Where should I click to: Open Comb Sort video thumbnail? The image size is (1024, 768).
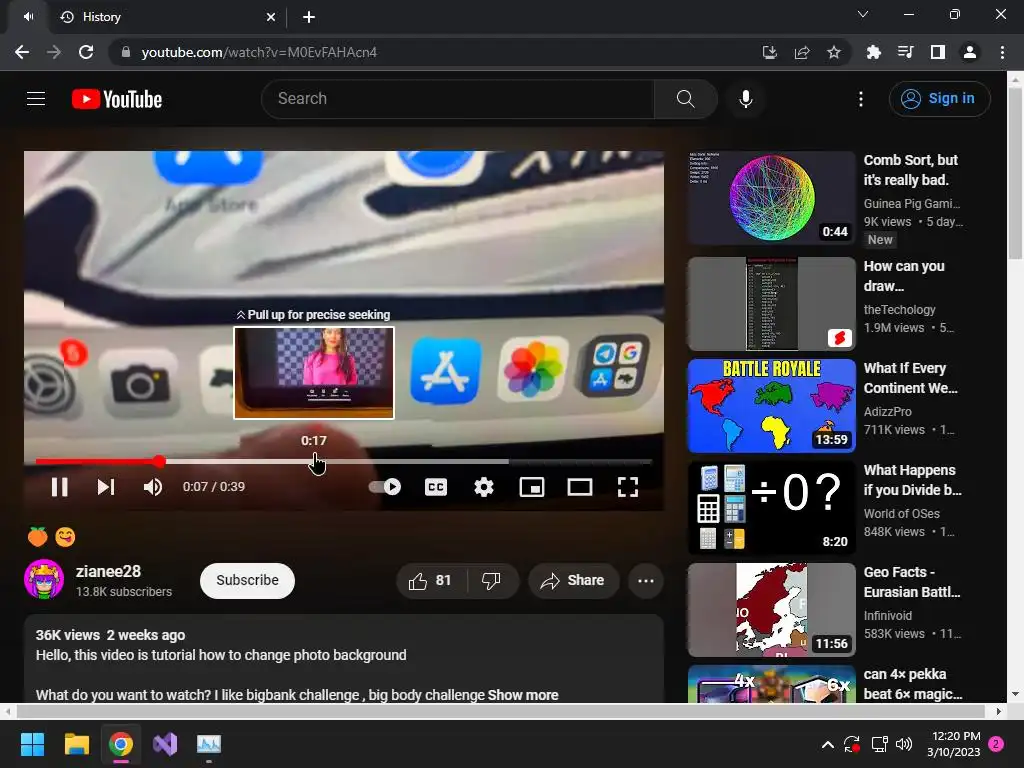[771, 198]
